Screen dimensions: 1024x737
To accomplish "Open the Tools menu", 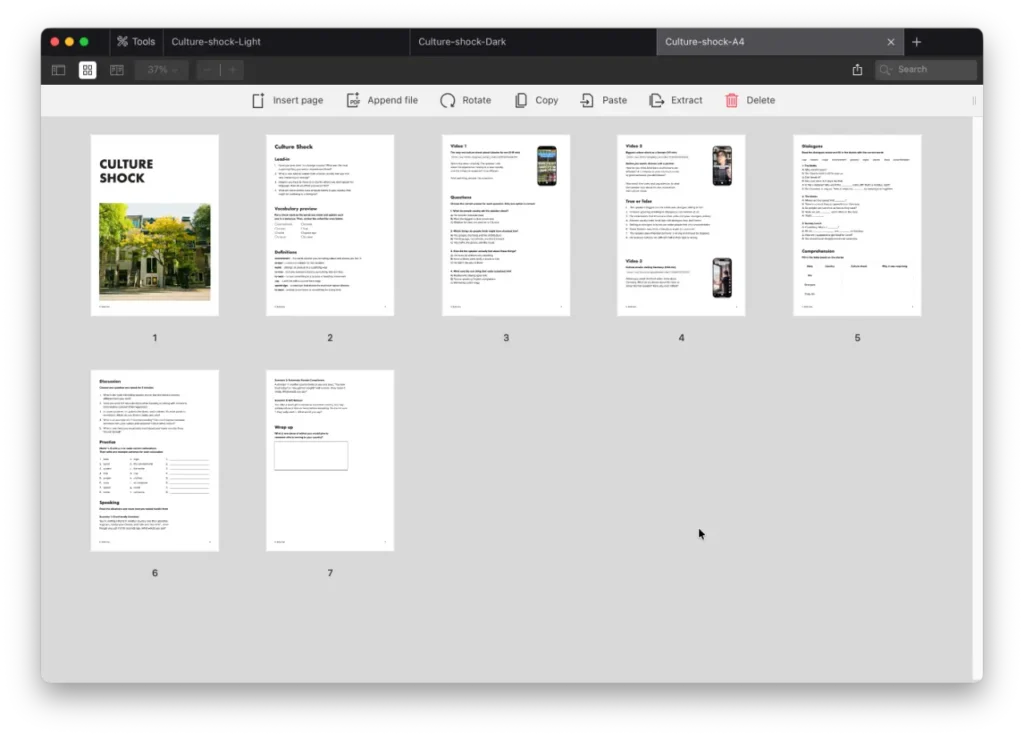I will point(135,41).
